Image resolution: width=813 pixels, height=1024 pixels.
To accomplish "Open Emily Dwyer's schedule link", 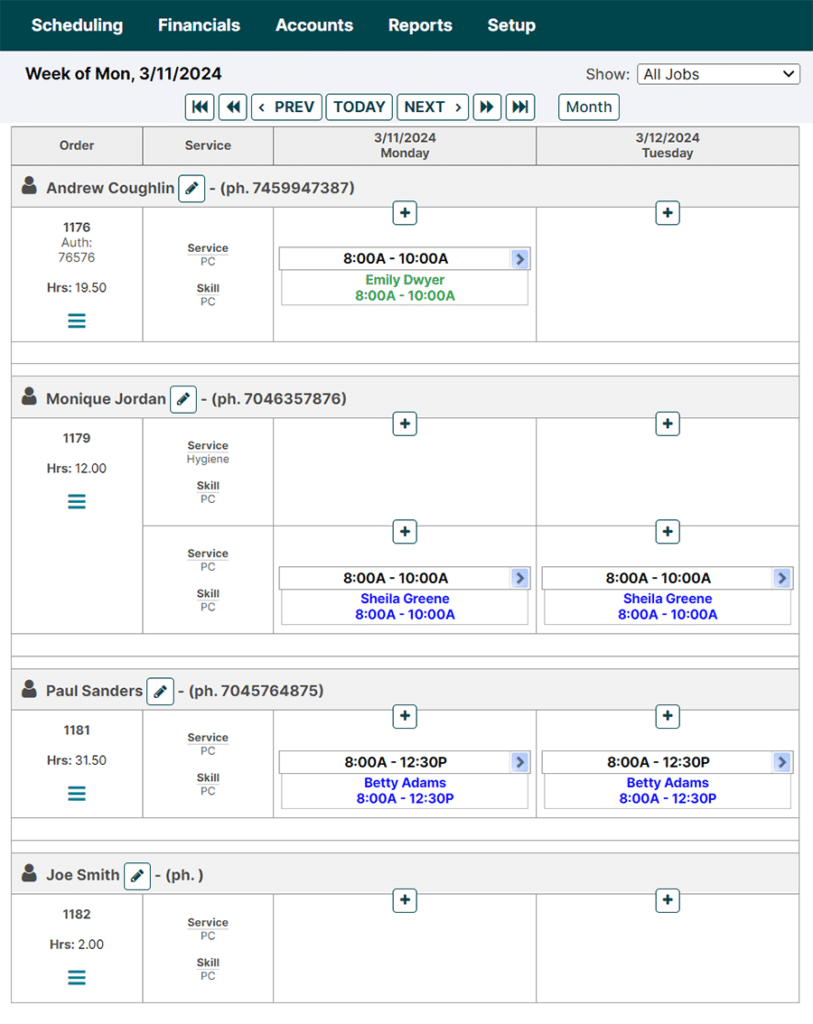I will tap(404, 280).
